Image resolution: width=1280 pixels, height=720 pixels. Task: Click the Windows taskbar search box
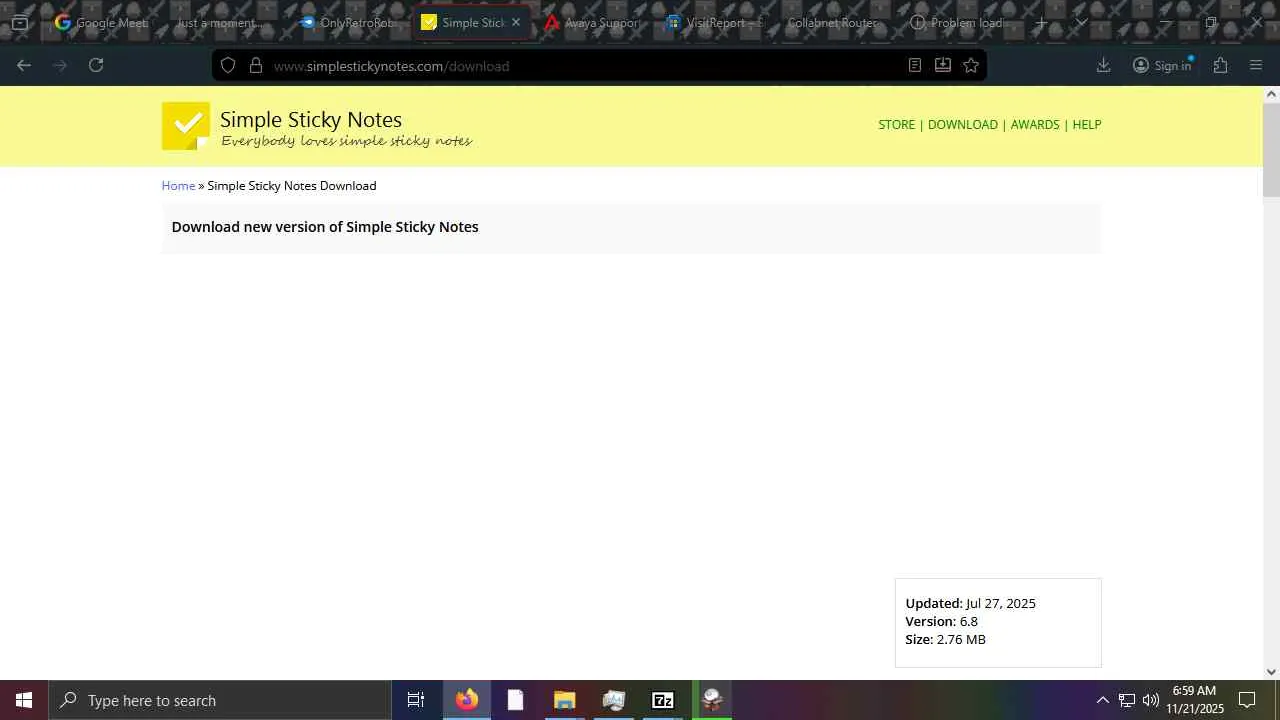coord(220,700)
